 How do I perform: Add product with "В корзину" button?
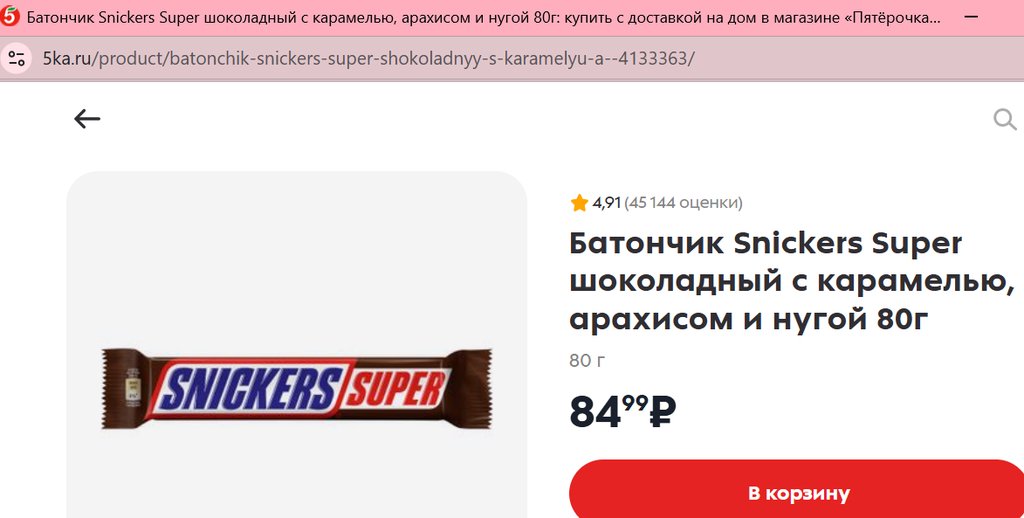798,492
